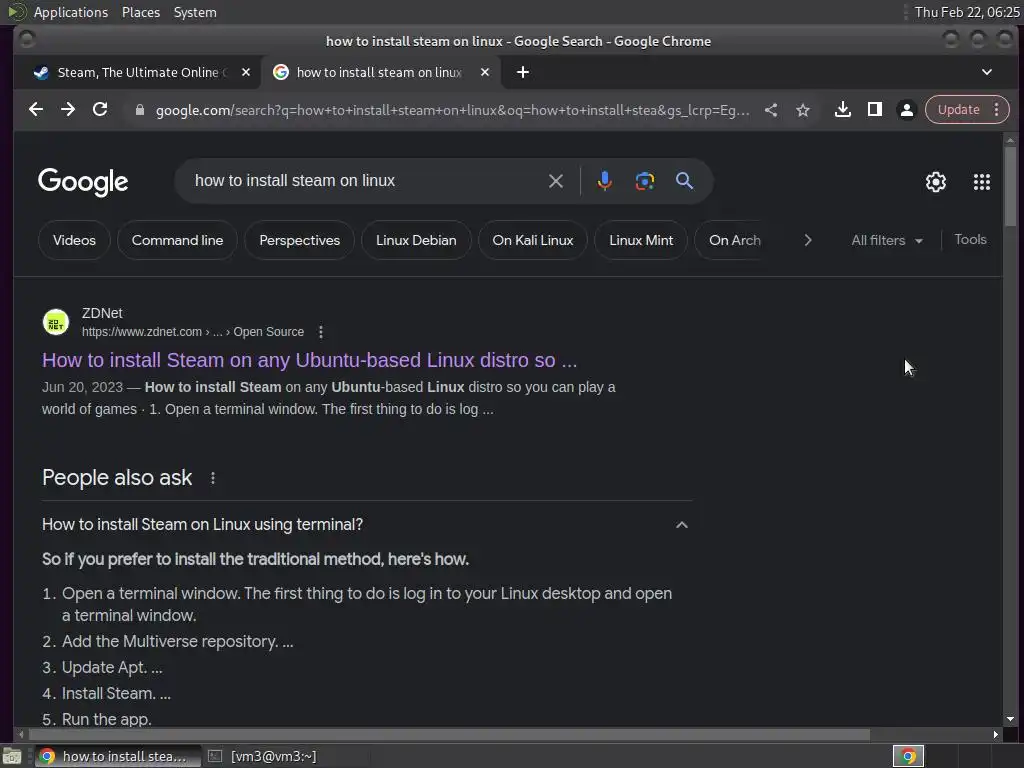The width and height of the screenshot is (1024, 768).
Task: Close the how to install steam tab
Action: pyautogui.click(x=485, y=72)
